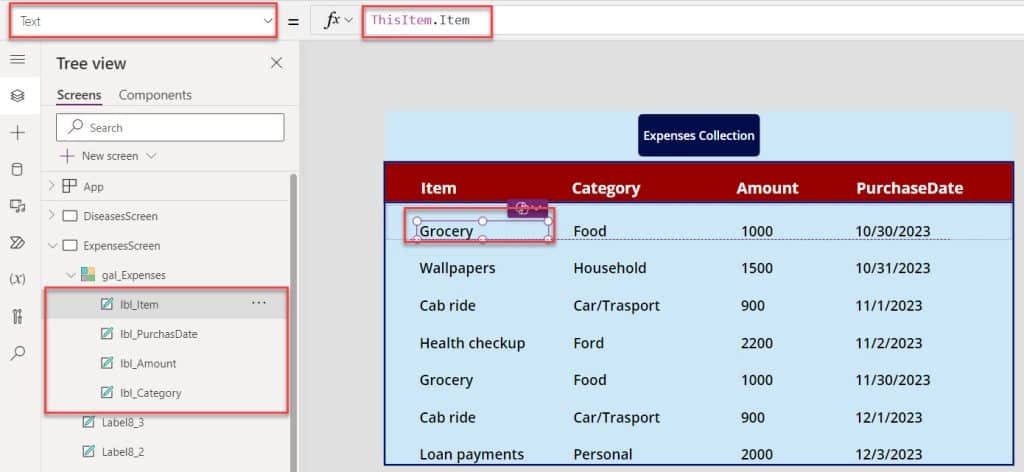
Task: Click the amount 1500
Action: [757, 268]
